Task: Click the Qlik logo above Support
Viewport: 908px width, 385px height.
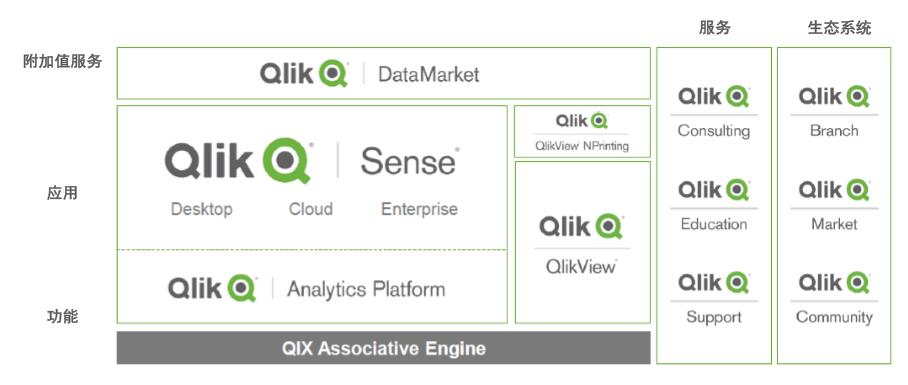Action: 713,283
